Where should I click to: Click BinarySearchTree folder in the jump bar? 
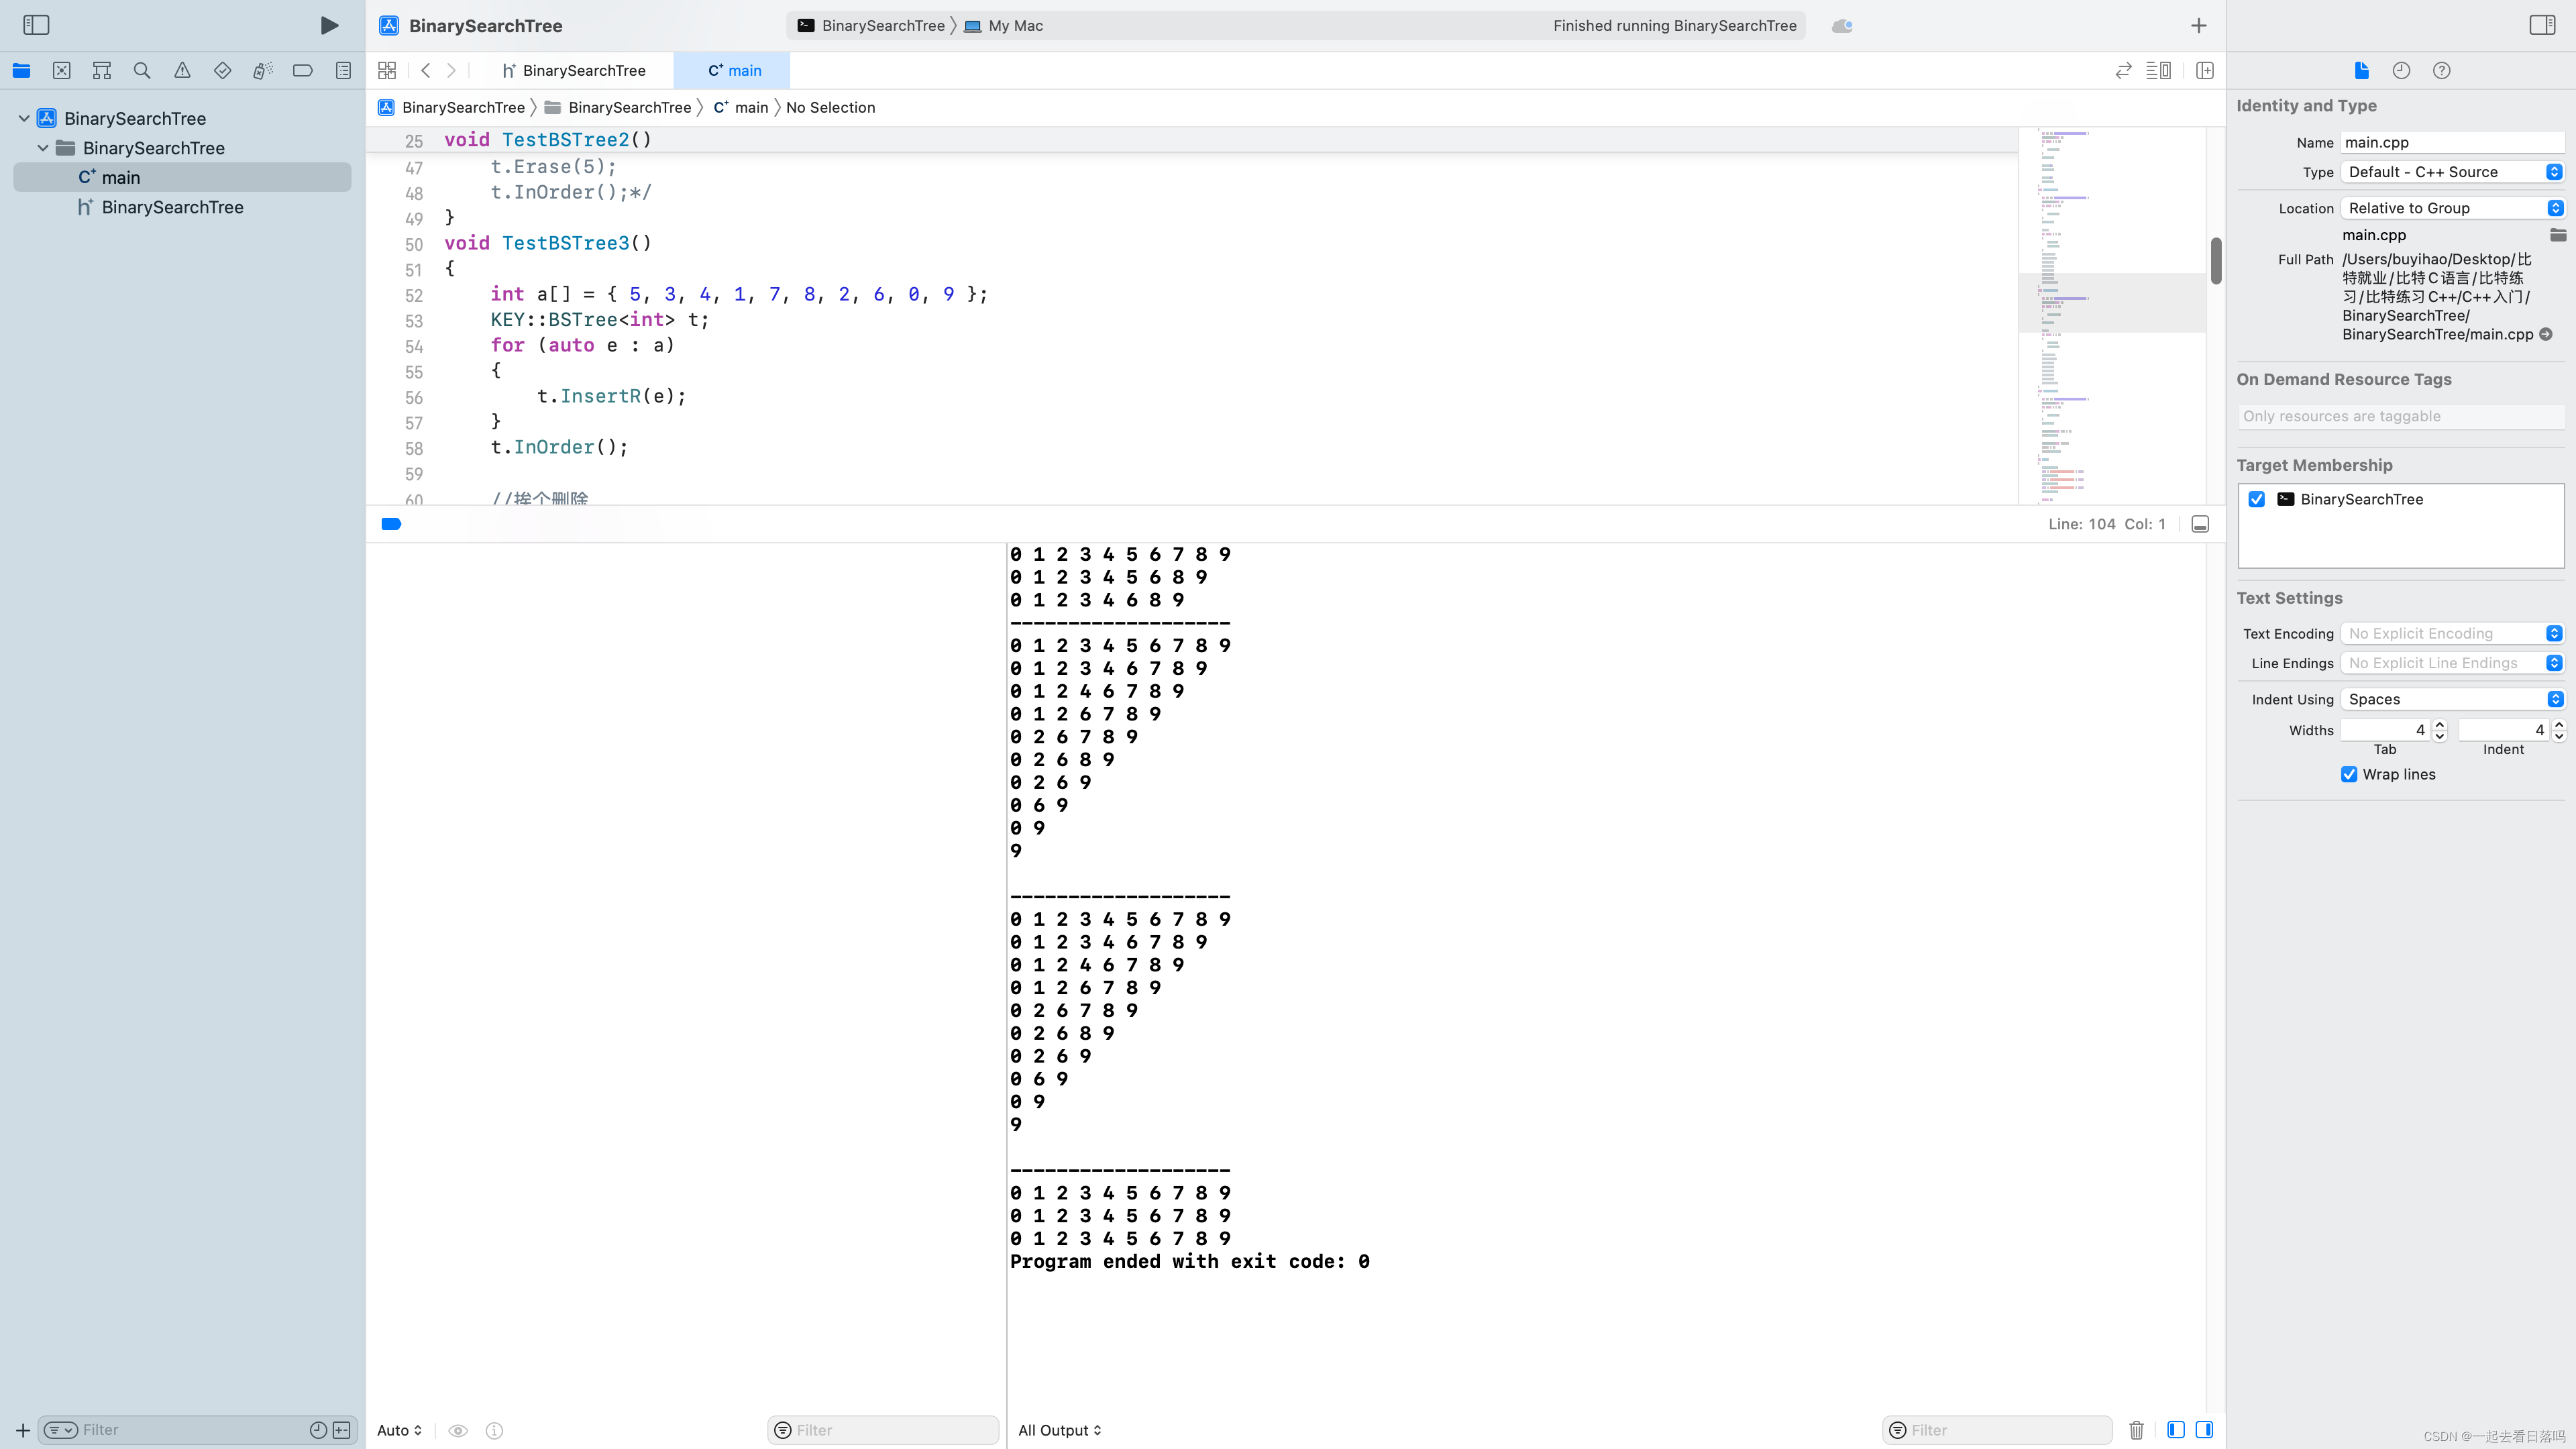[618, 107]
